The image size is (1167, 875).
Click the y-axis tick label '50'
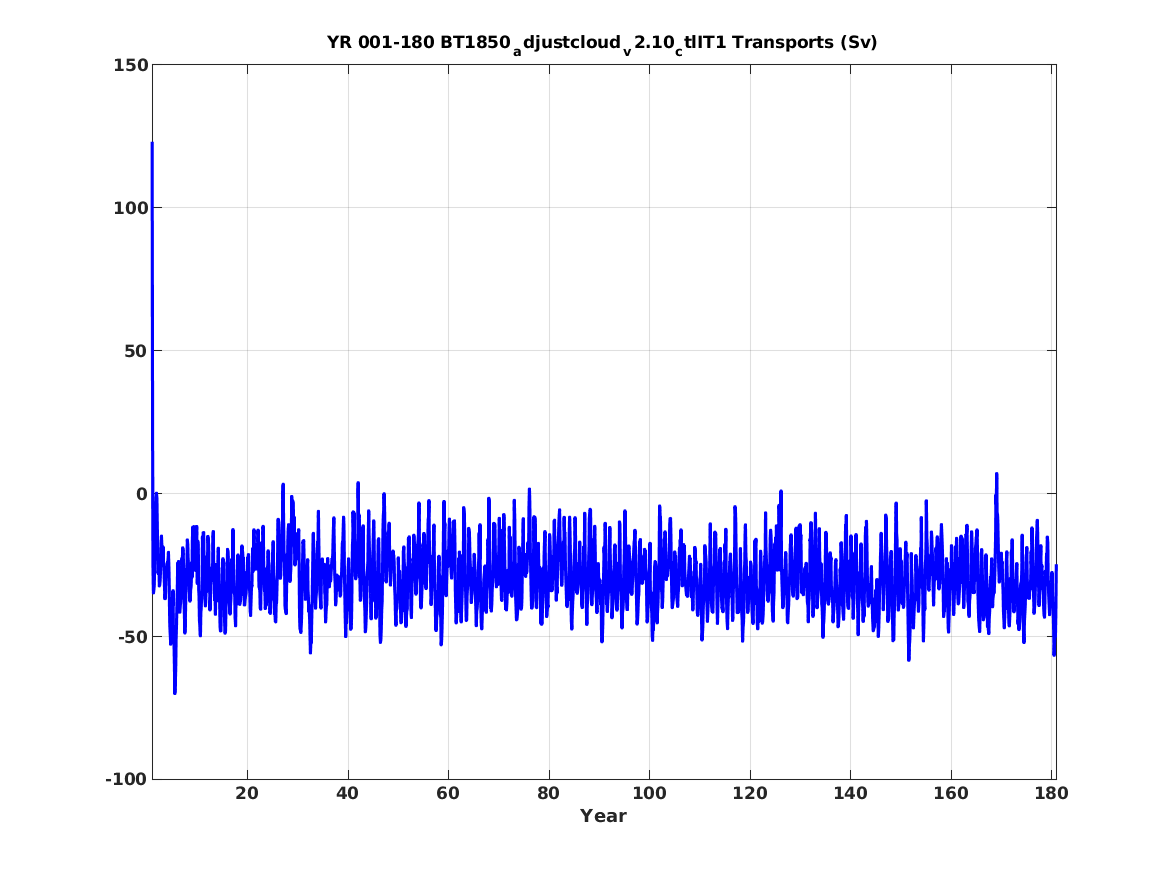pos(137,351)
